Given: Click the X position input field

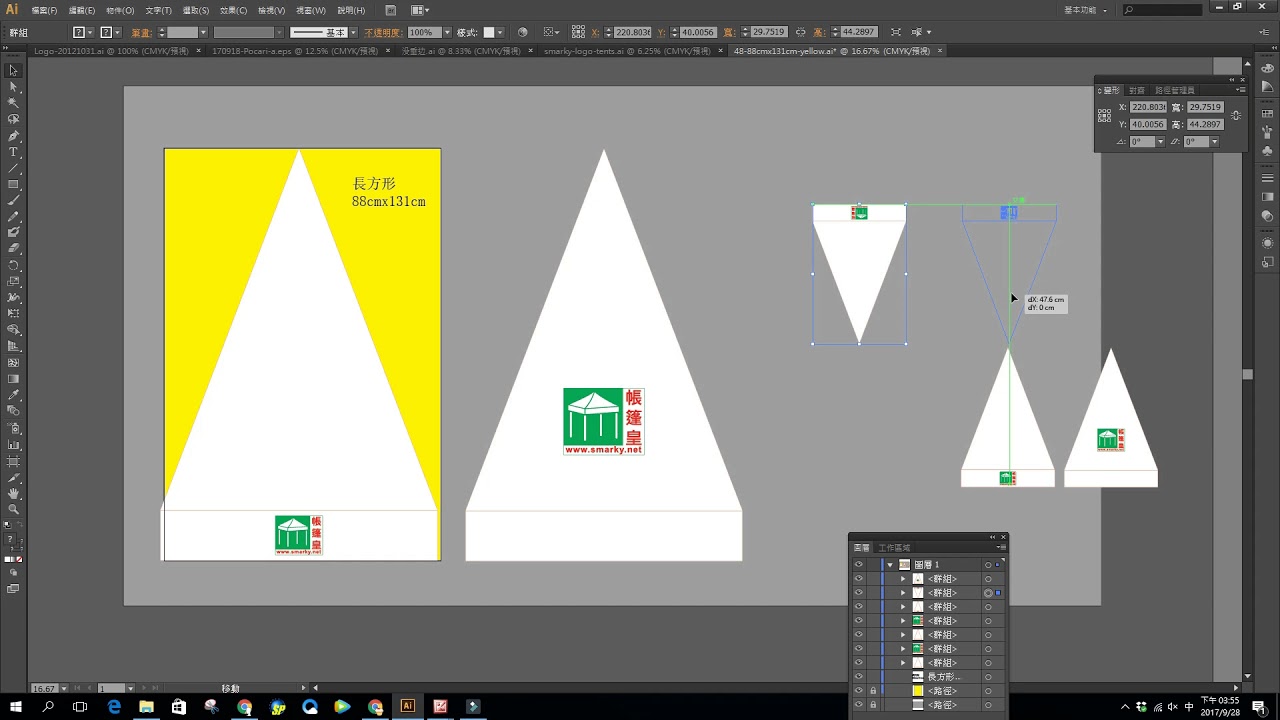Looking at the screenshot, I should coord(634,32).
